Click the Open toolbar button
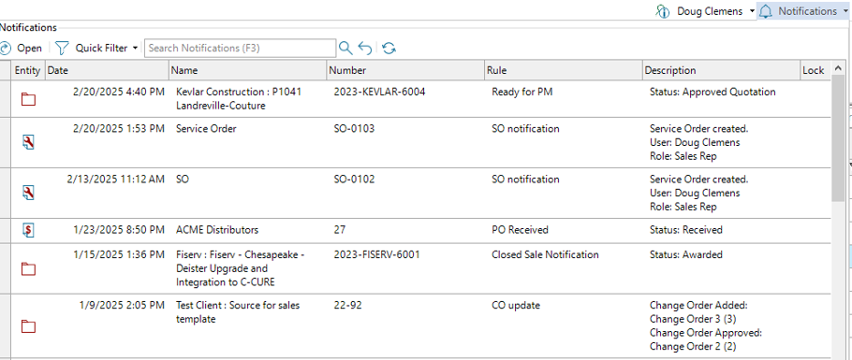The height and width of the screenshot is (360, 852). 22,48
